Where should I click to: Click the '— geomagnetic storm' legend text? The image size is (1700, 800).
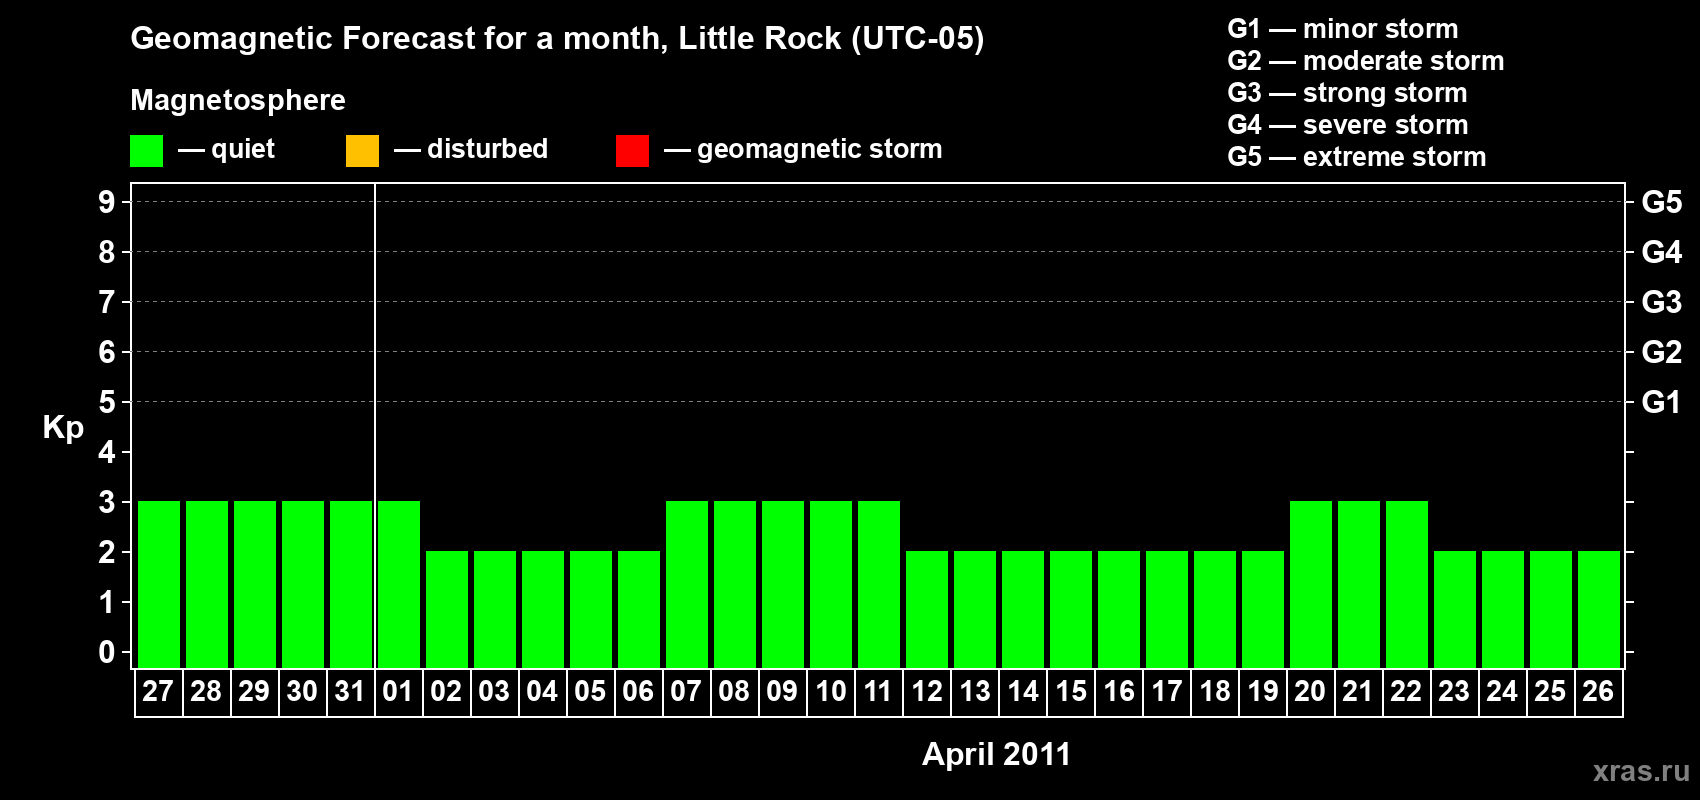point(803,149)
